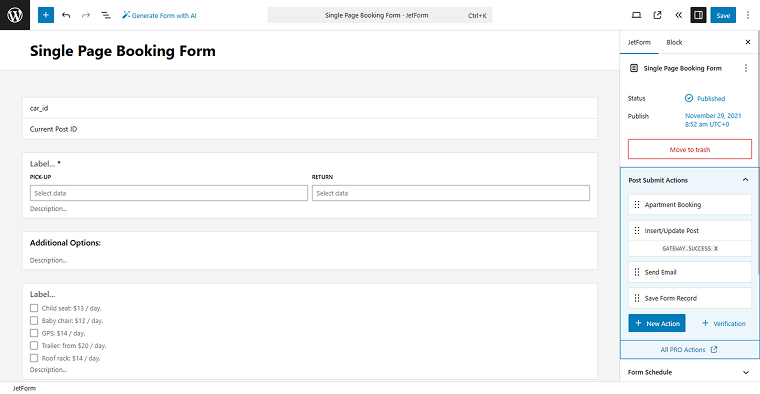Click the PICK-UP Select date field
Image resolution: width=760 pixels, height=394 pixels.
(169, 193)
